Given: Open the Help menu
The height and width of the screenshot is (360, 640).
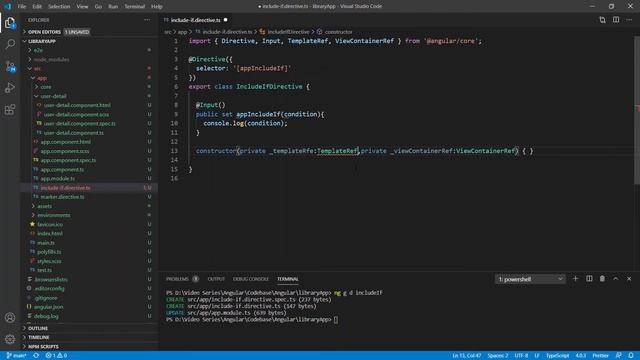Looking at the screenshot, I should click(x=157, y=7).
